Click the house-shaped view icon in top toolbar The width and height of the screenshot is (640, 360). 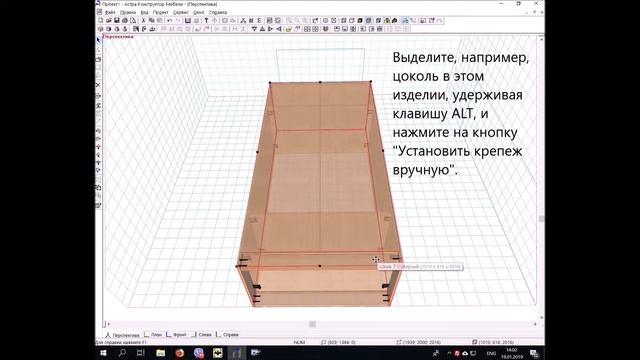pos(394,20)
